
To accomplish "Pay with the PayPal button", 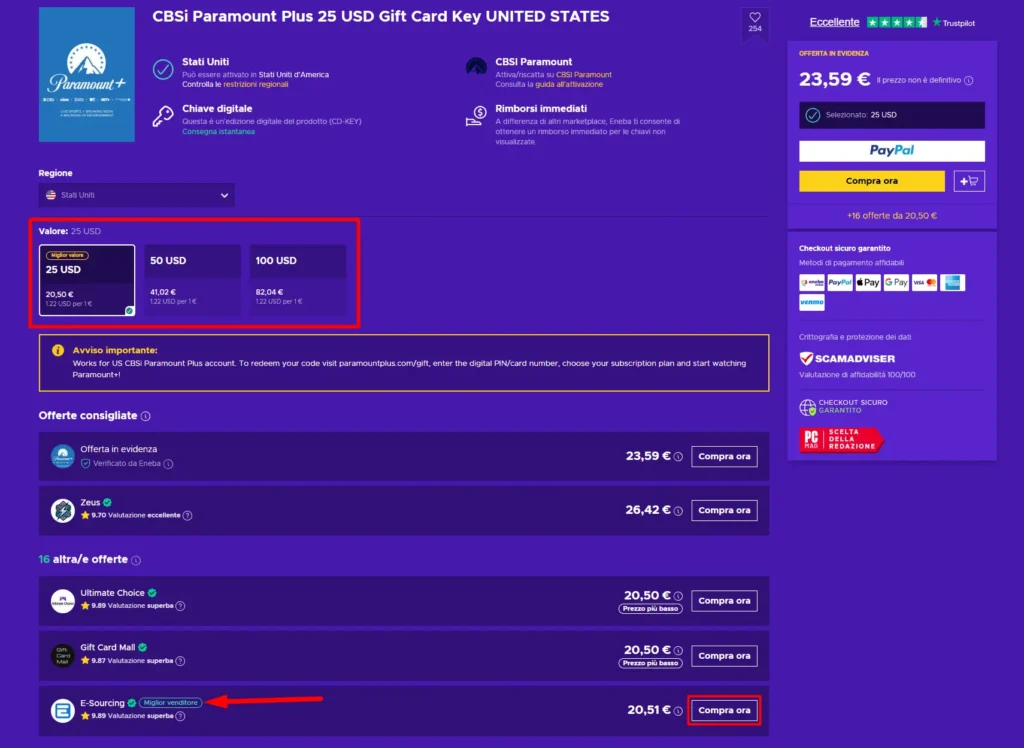I will [891, 151].
